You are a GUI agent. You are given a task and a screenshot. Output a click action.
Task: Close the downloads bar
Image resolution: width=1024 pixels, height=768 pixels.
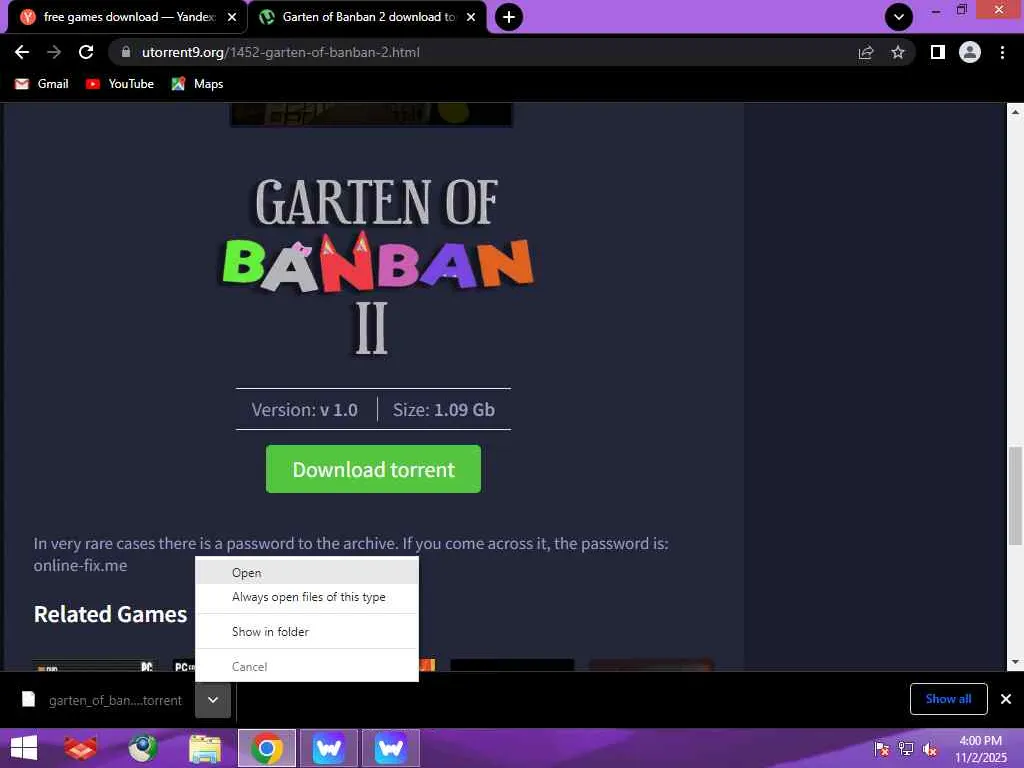click(1006, 699)
